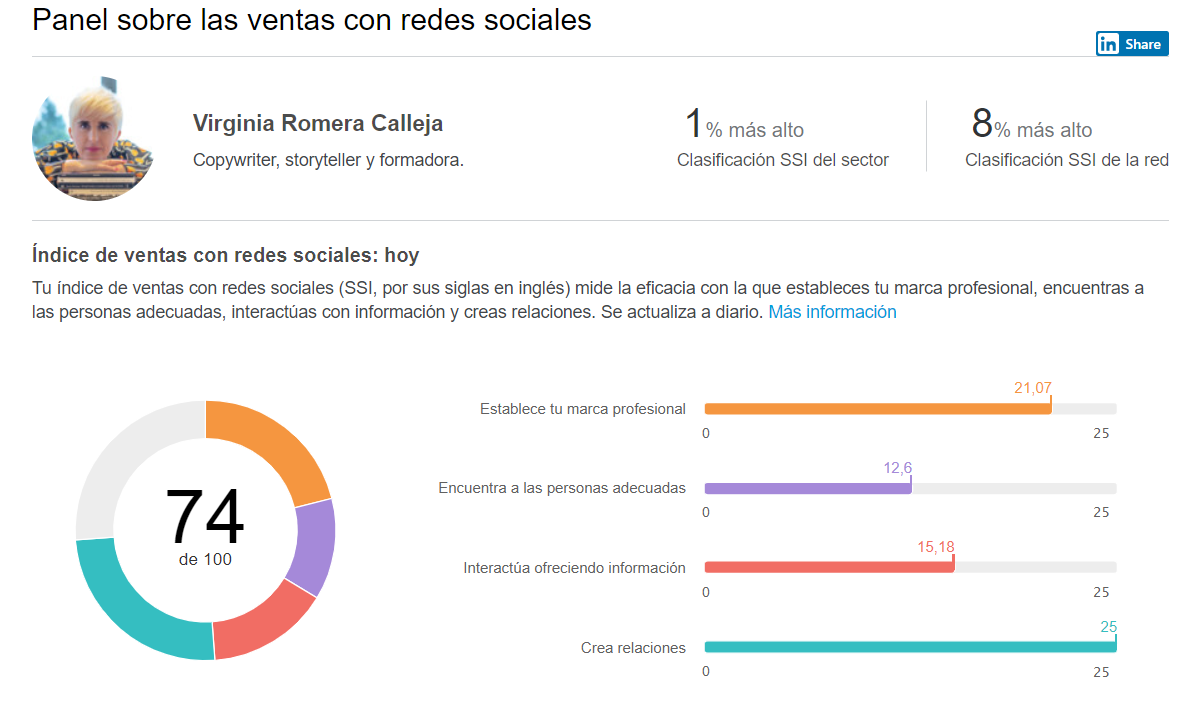Image resolution: width=1189 pixels, height=707 pixels.
Task: Click the orange 'Establece tu marca profesional' bar
Action: point(877,409)
